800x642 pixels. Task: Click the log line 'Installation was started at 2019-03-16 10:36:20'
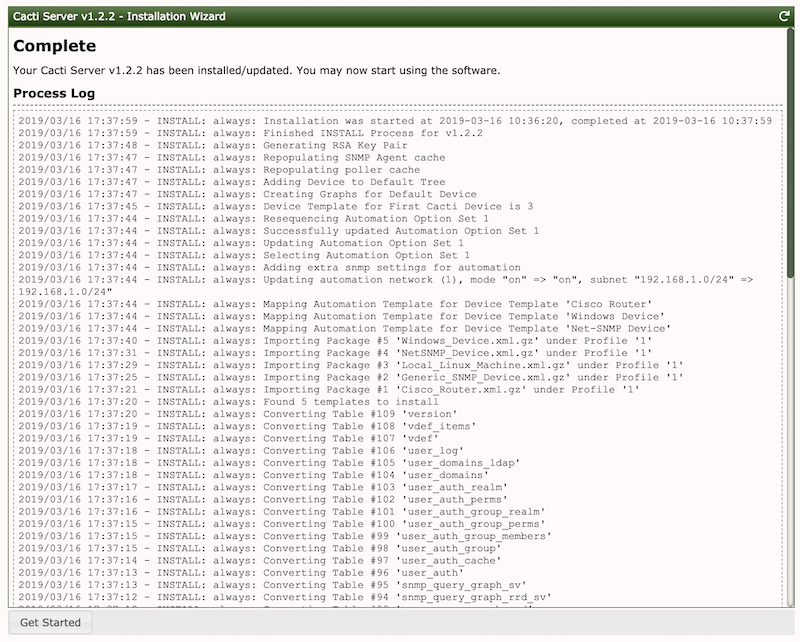coord(395,121)
